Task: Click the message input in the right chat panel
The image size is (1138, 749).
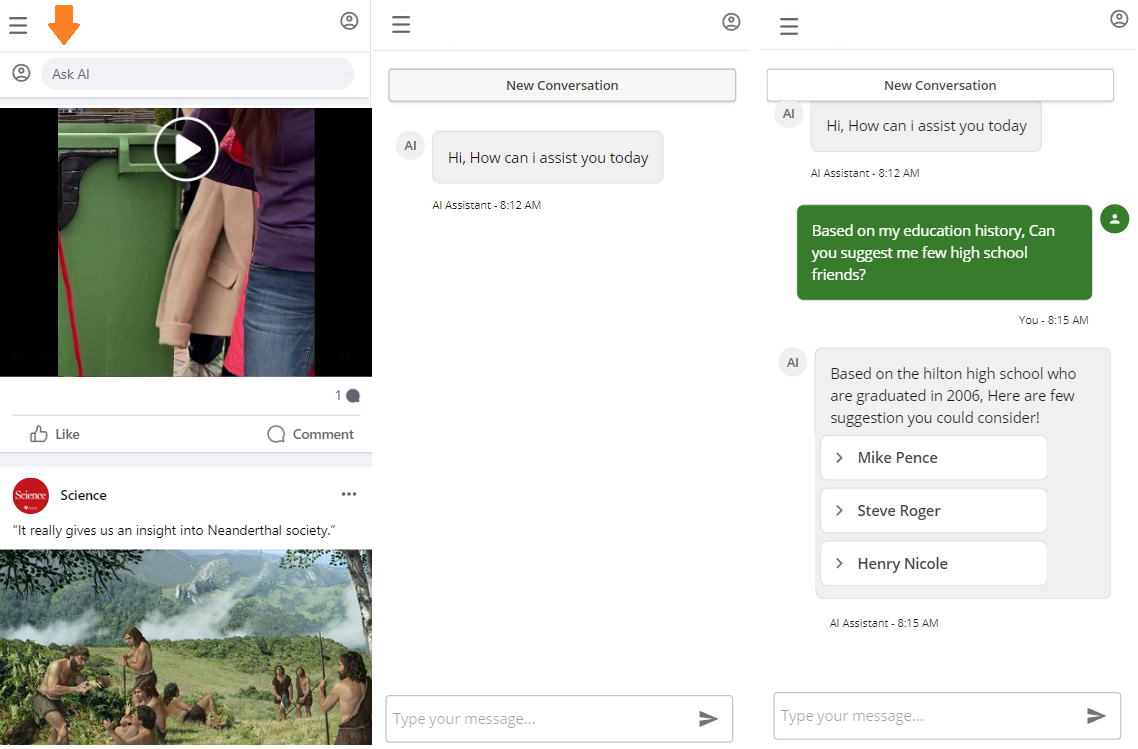Action: [925, 716]
